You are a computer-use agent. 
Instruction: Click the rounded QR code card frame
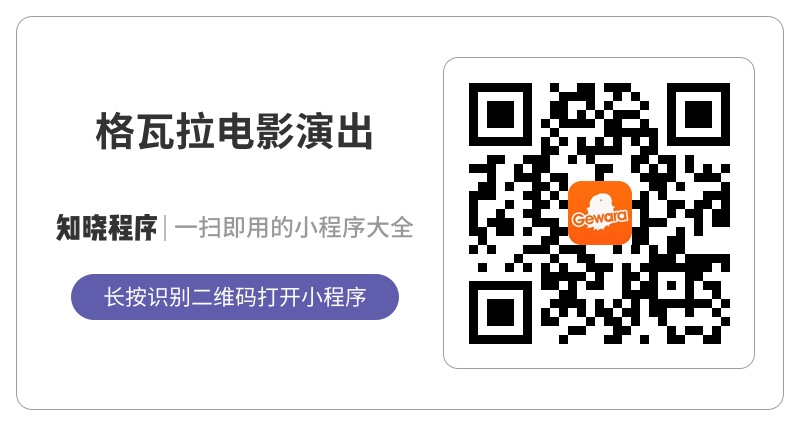click(599, 213)
